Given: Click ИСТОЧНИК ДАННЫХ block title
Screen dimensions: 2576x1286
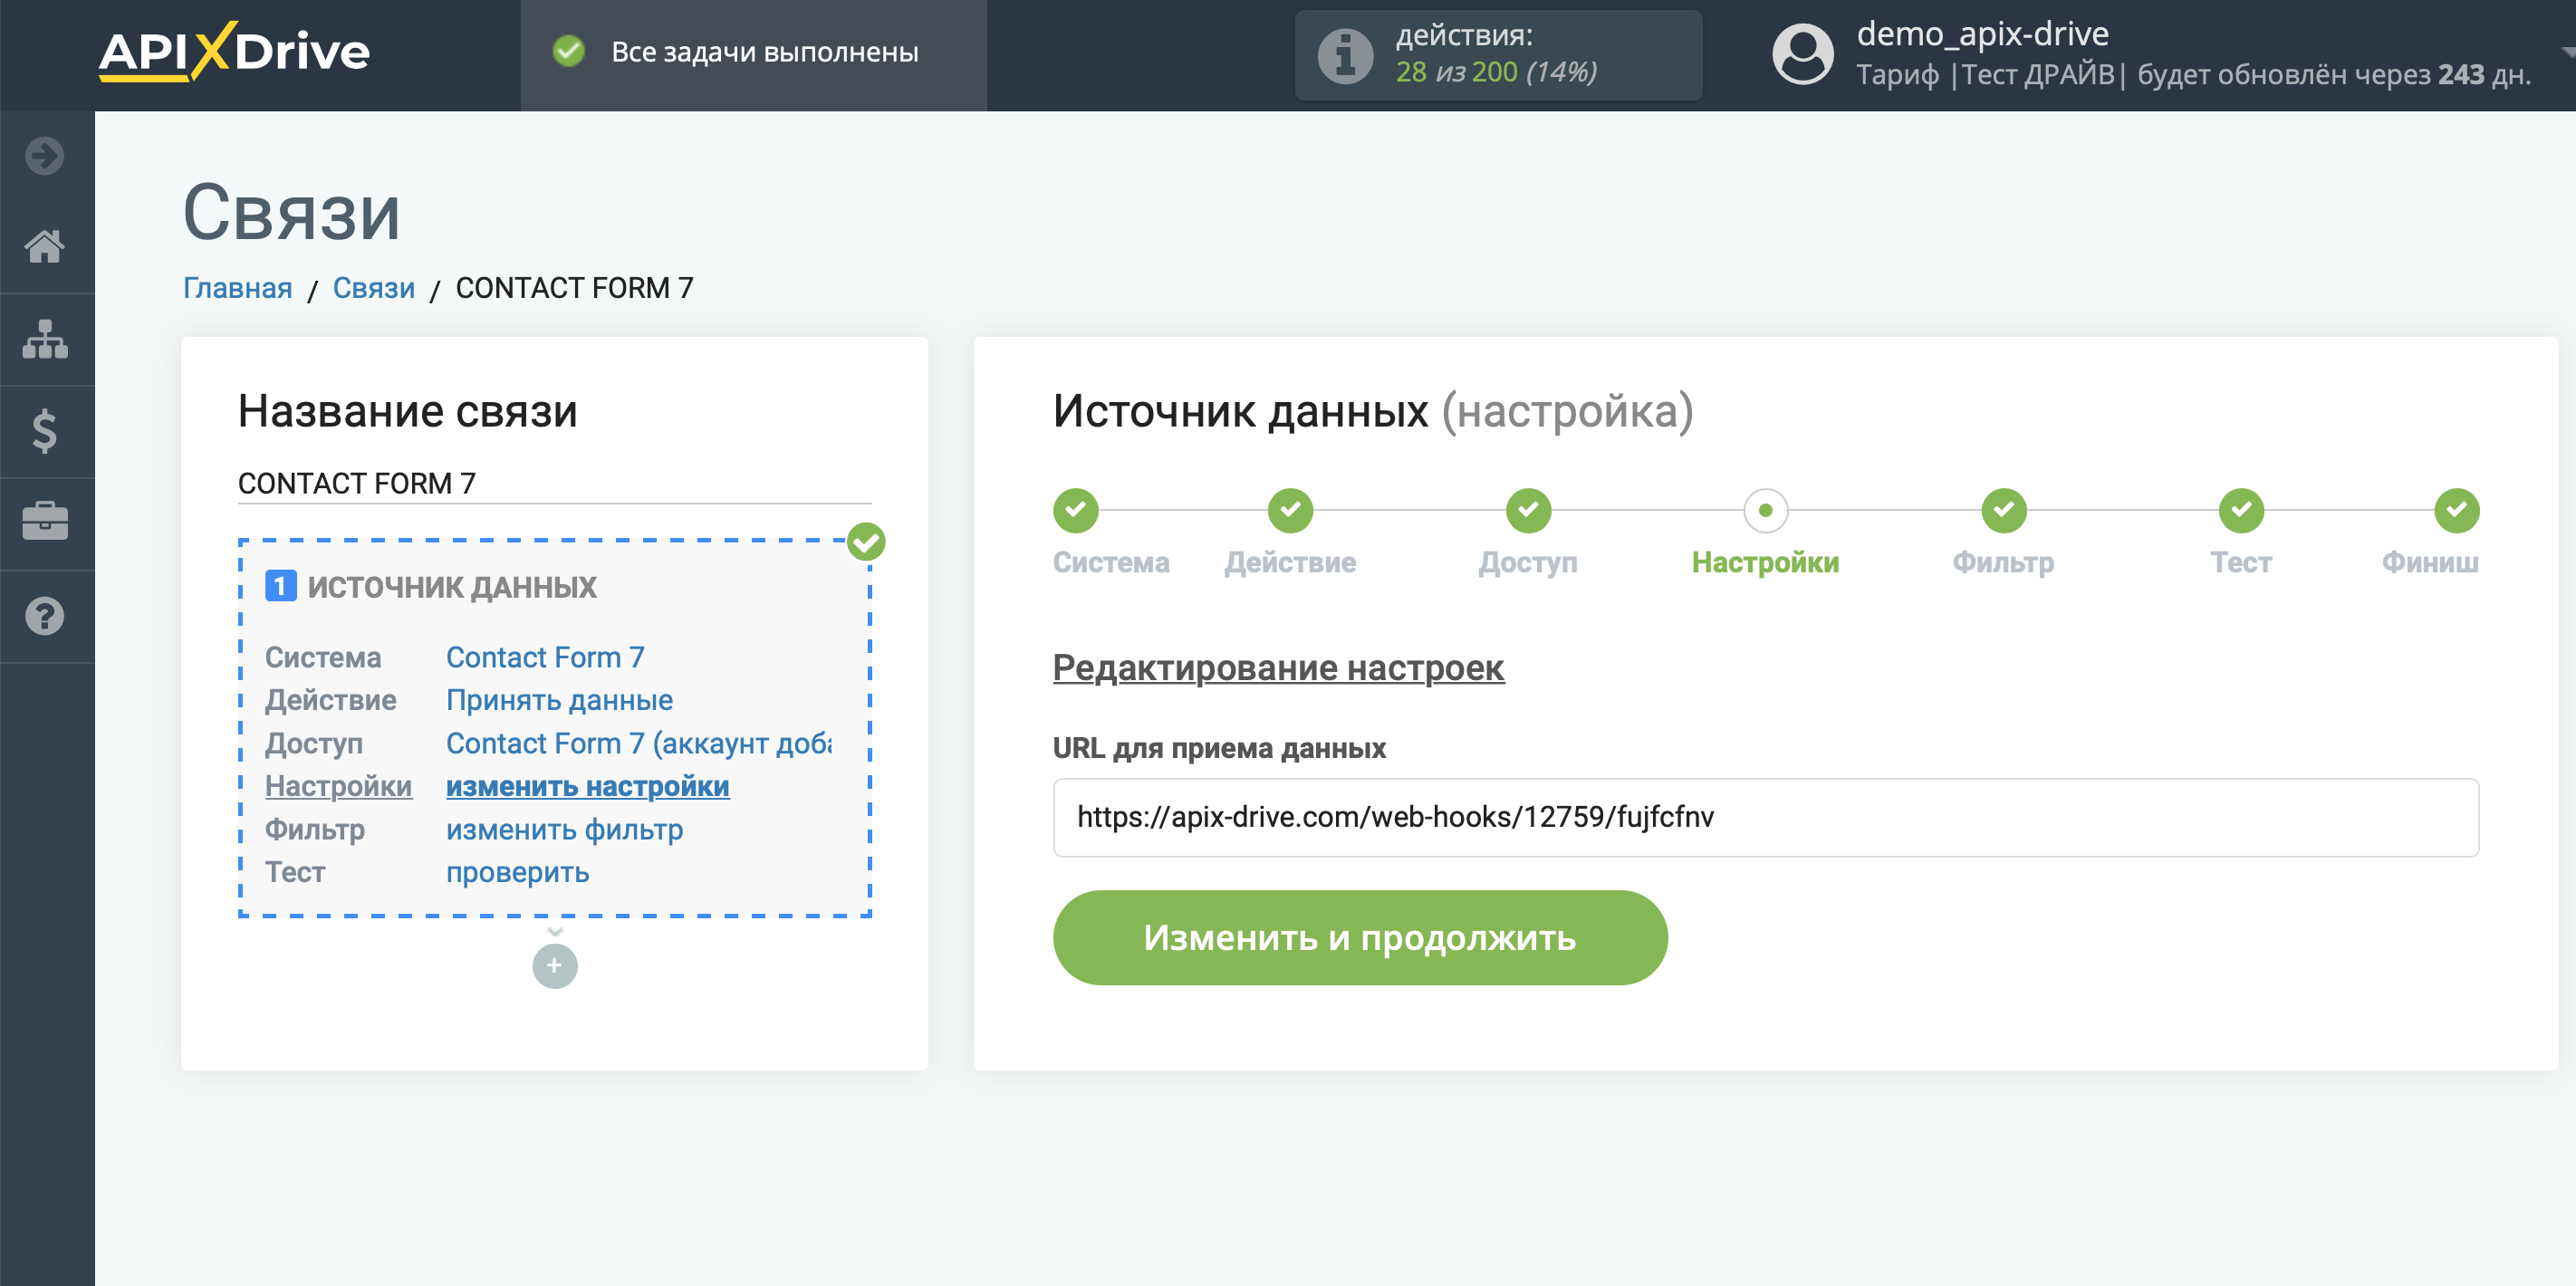Looking at the screenshot, I should pyautogui.click(x=451, y=586).
